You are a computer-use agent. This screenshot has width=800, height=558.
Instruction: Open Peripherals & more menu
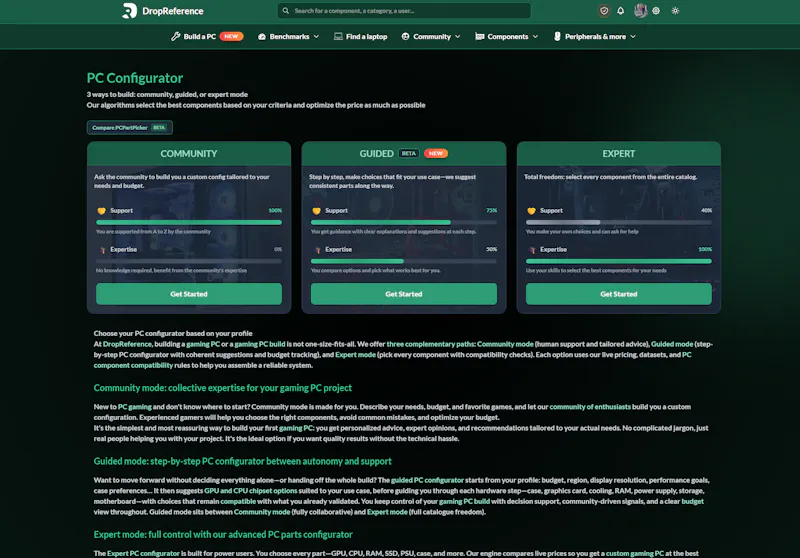pyautogui.click(x=595, y=37)
